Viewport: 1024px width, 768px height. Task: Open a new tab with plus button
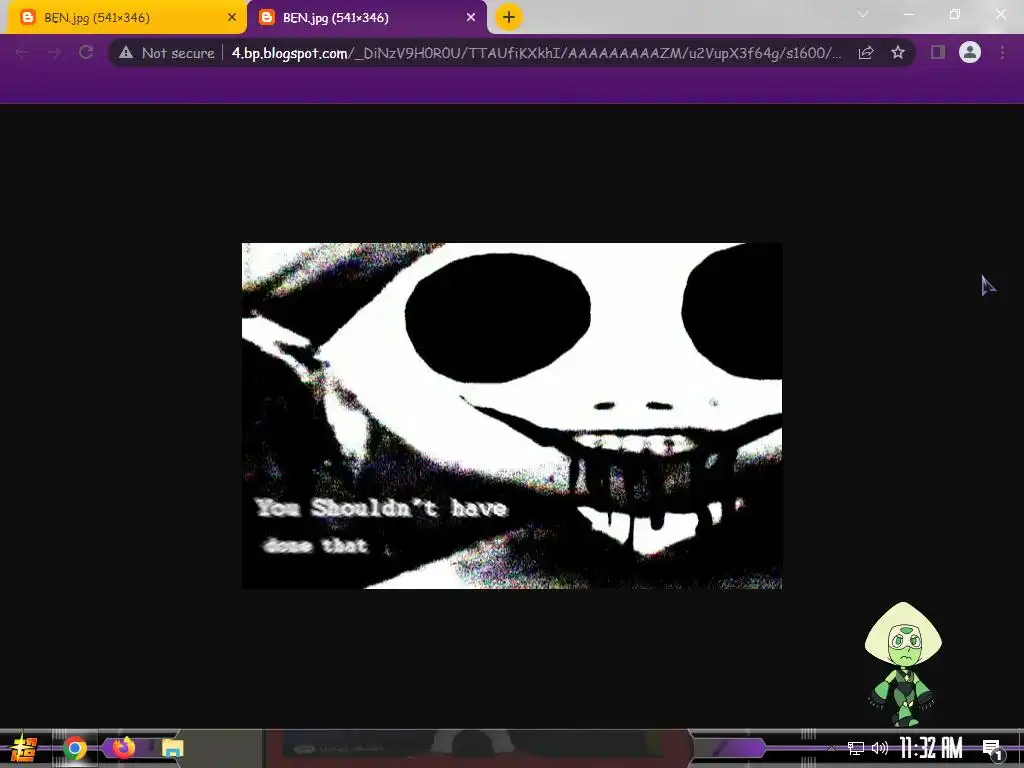[509, 18]
